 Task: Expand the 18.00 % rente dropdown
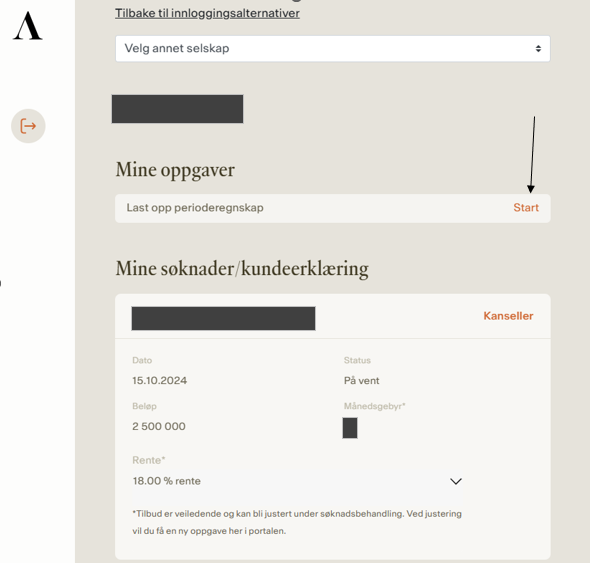tap(297, 481)
